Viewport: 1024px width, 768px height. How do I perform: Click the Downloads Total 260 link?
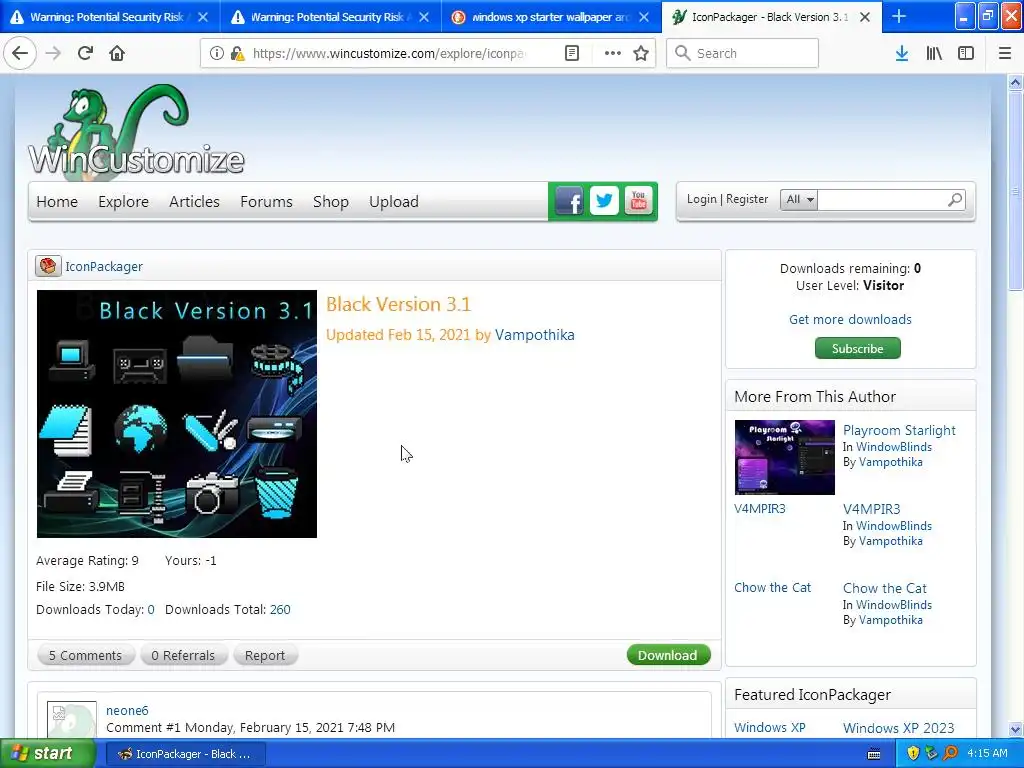(280, 609)
